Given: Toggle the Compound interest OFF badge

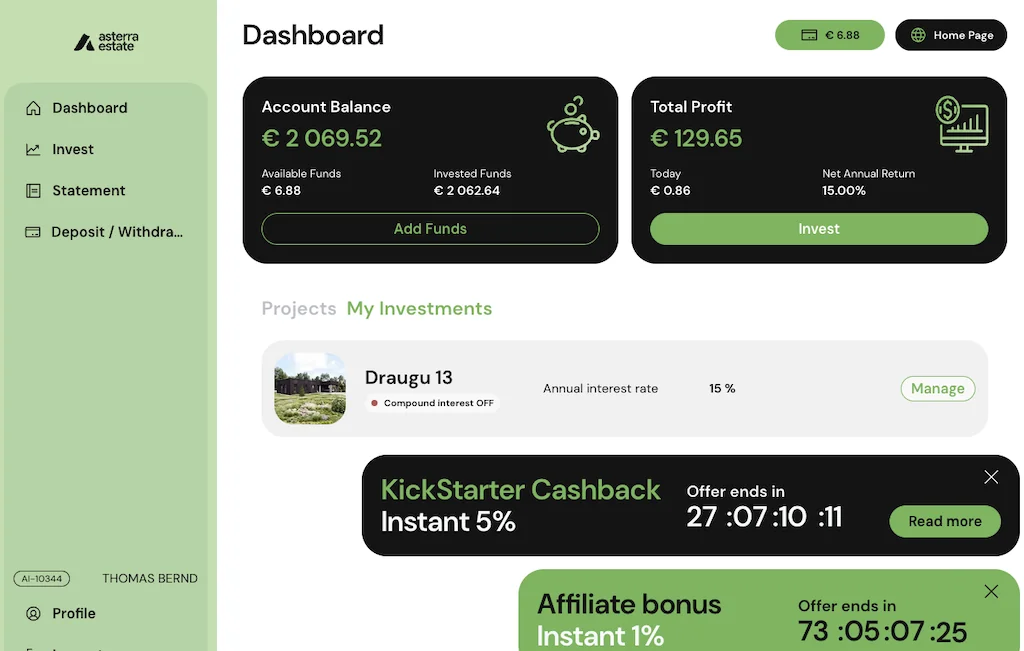Looking at the screenshot, I should (x=432, y=403).
